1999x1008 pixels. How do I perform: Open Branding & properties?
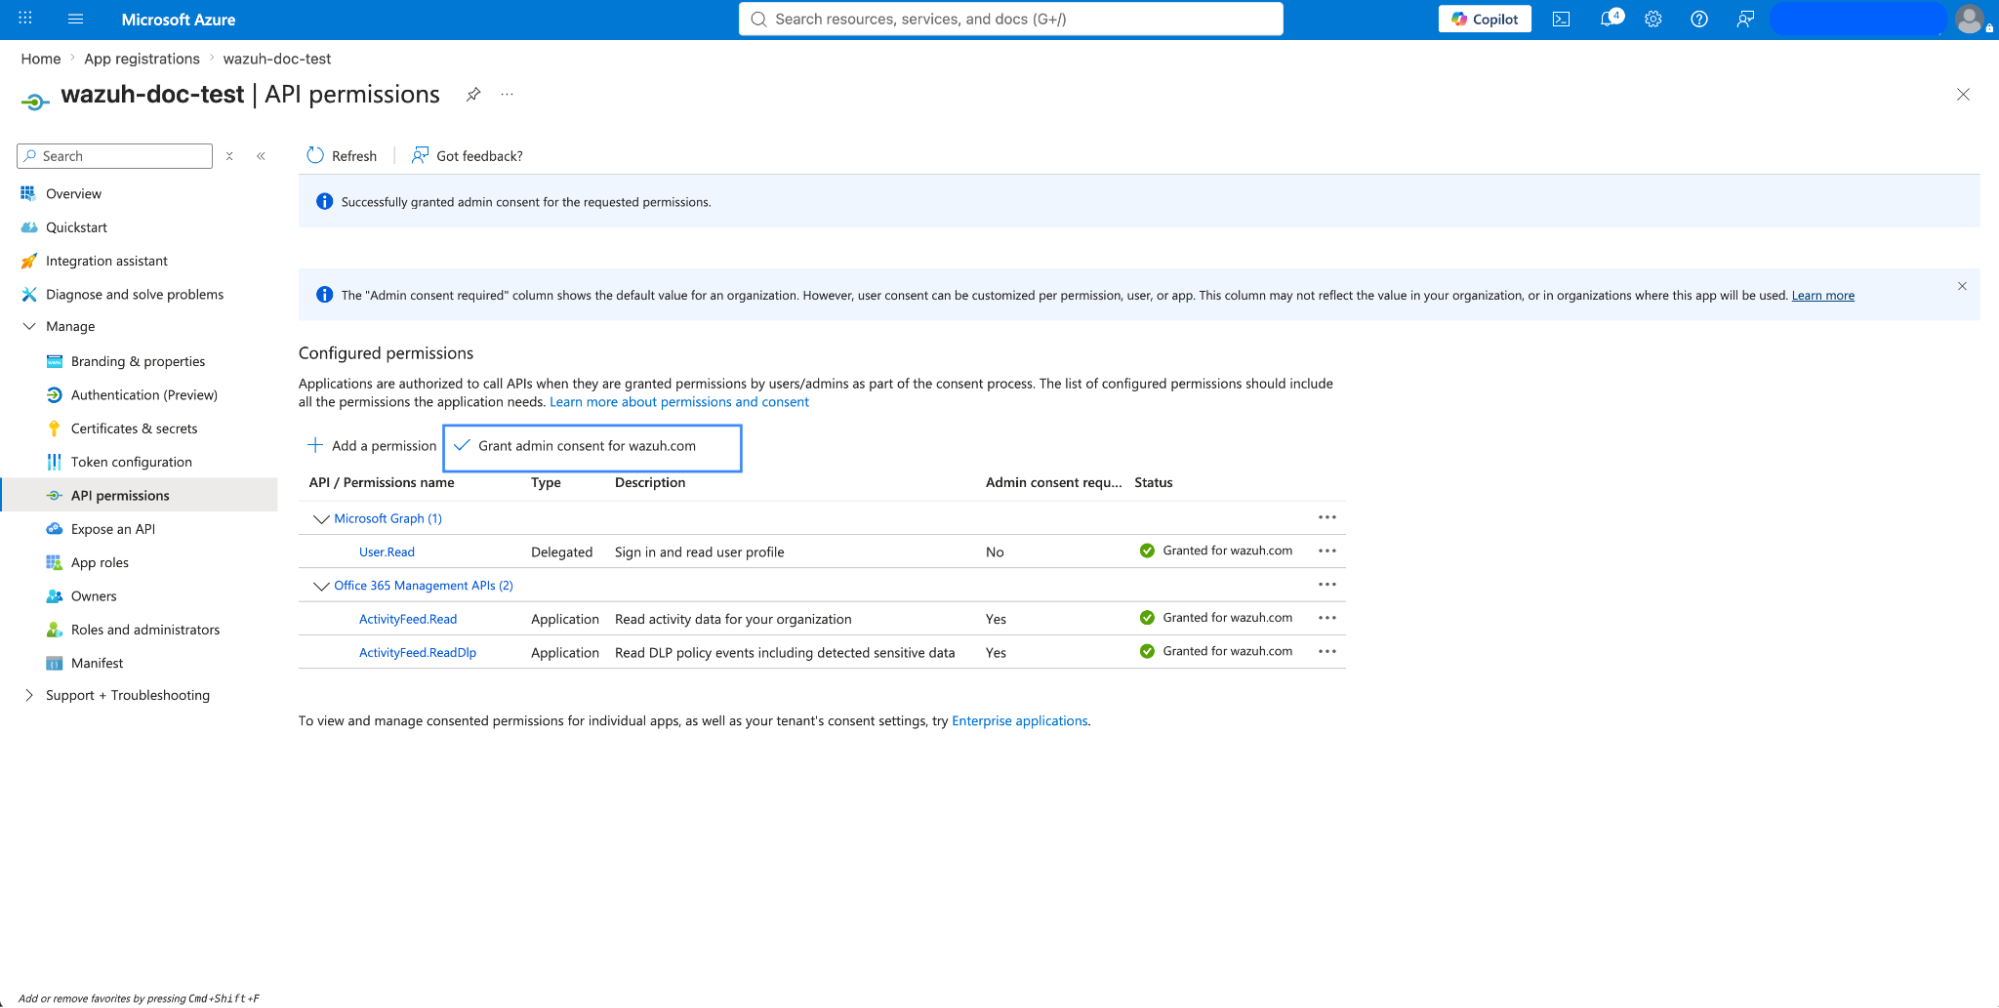click(139, 361)
